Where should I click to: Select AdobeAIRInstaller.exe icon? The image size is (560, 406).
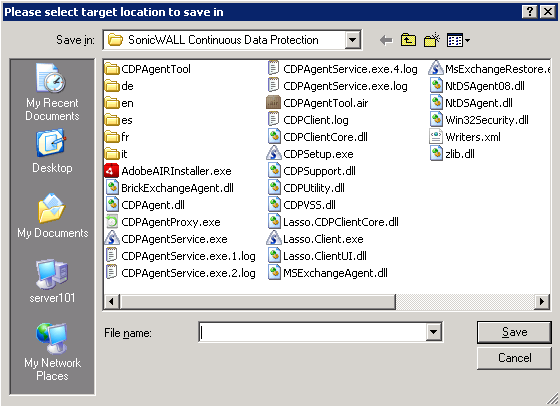[x=111, y=171]
